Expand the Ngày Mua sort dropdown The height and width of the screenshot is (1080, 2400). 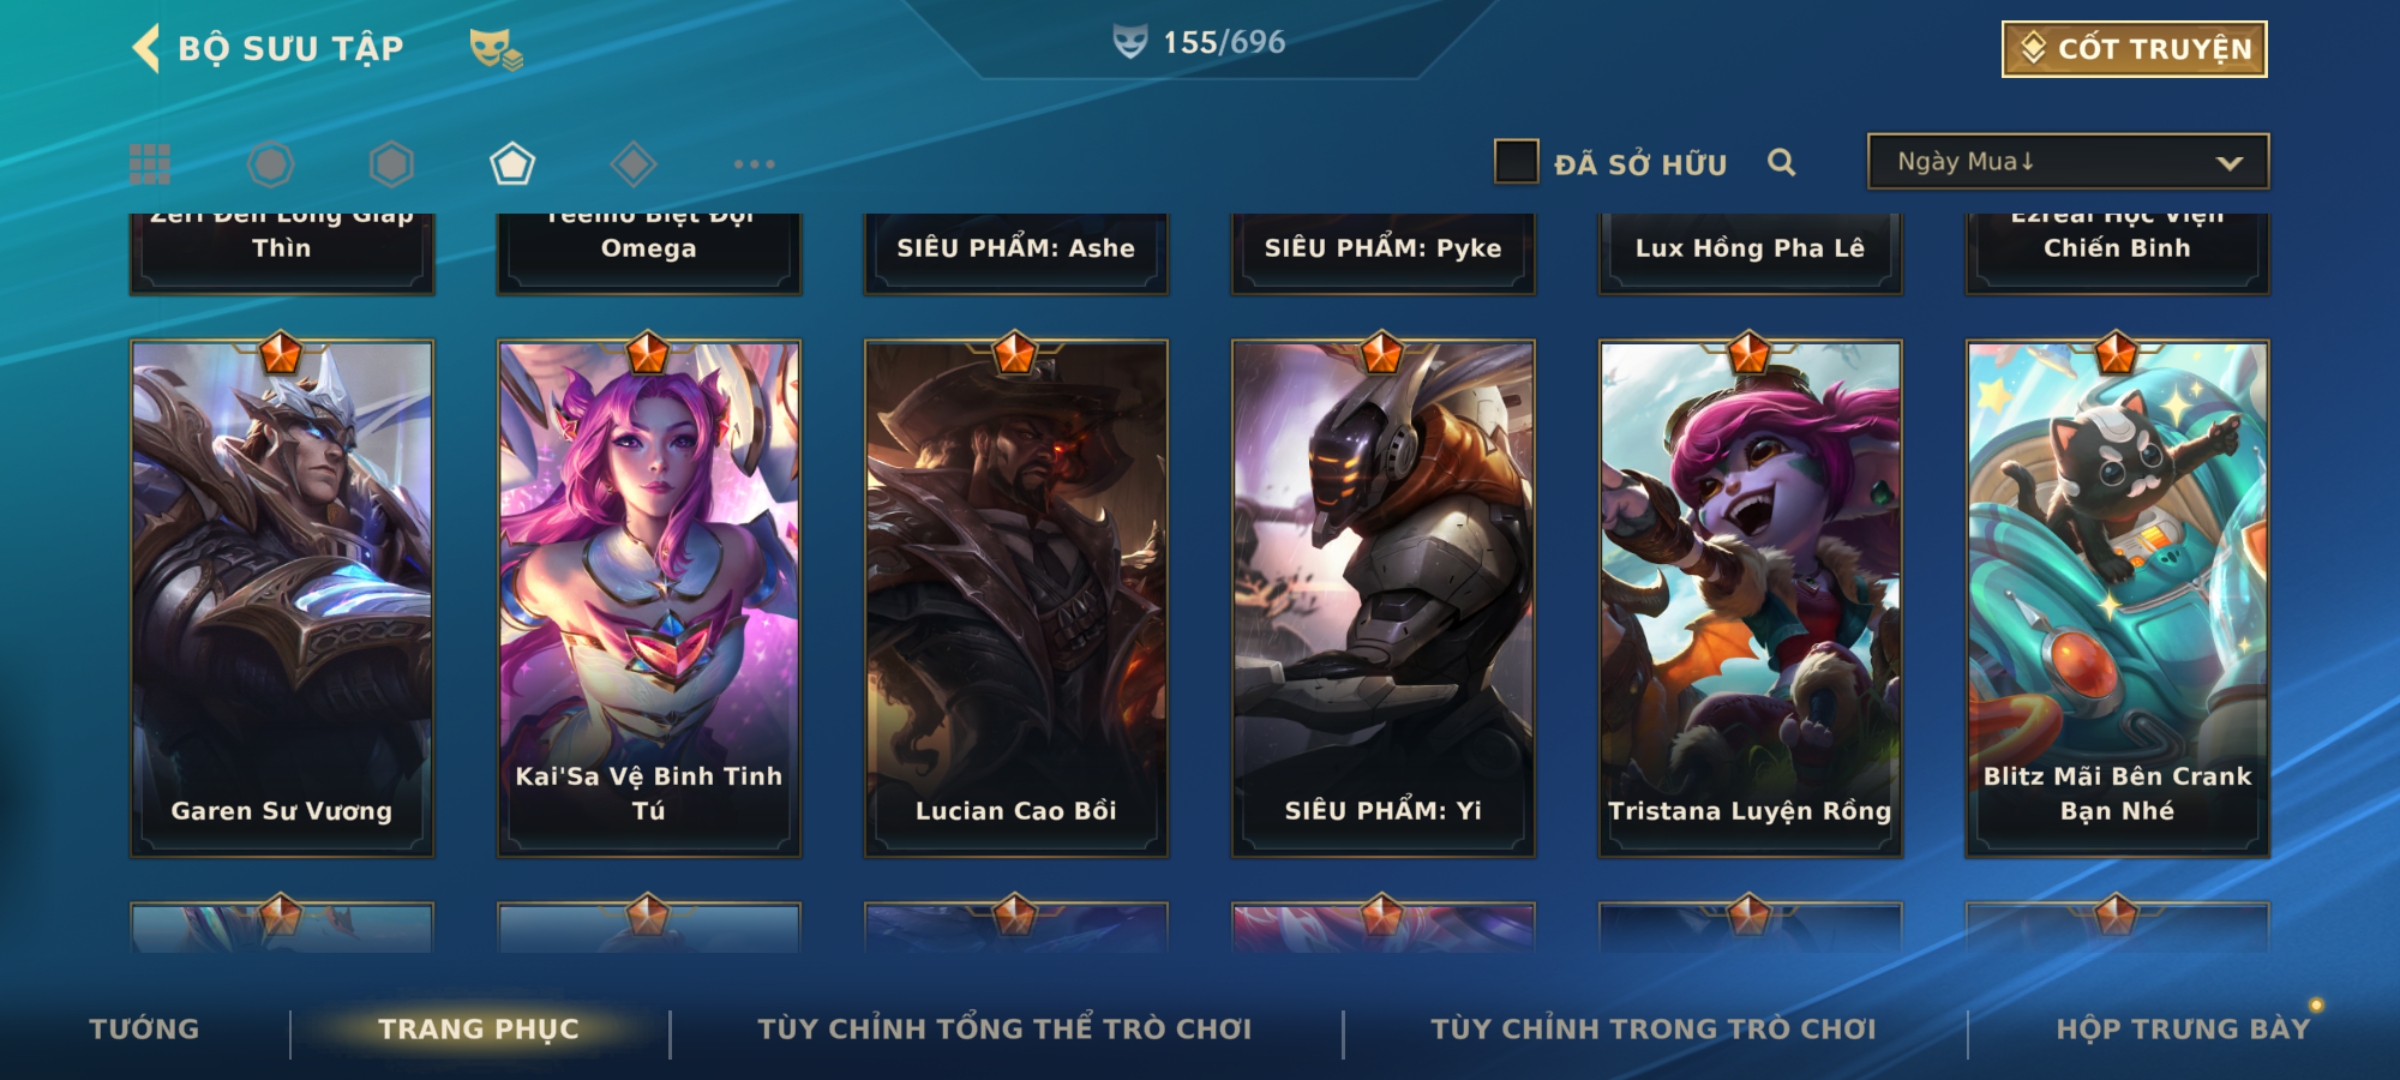2068,161
